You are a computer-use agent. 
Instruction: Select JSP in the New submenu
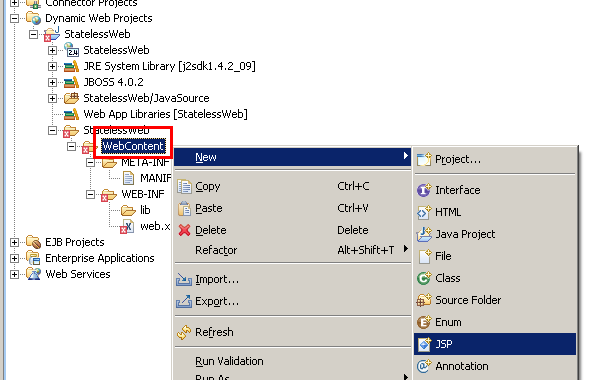(x=495, y=344)
